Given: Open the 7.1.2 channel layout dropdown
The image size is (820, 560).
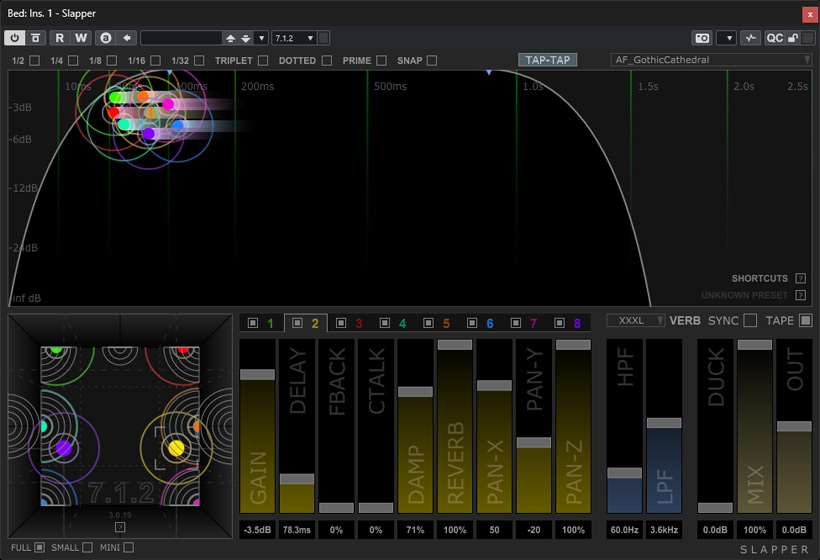Looking at the screenshot, I should coord(294,38).
